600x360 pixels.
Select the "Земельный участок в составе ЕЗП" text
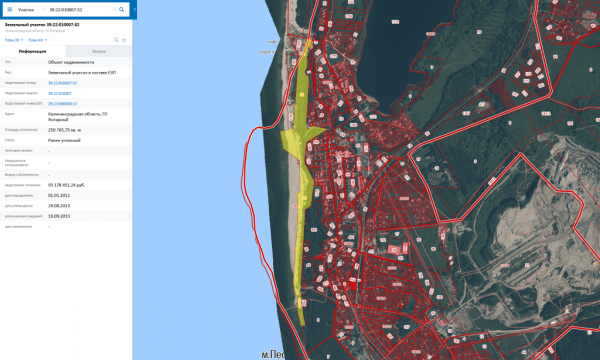coord(82,72)
